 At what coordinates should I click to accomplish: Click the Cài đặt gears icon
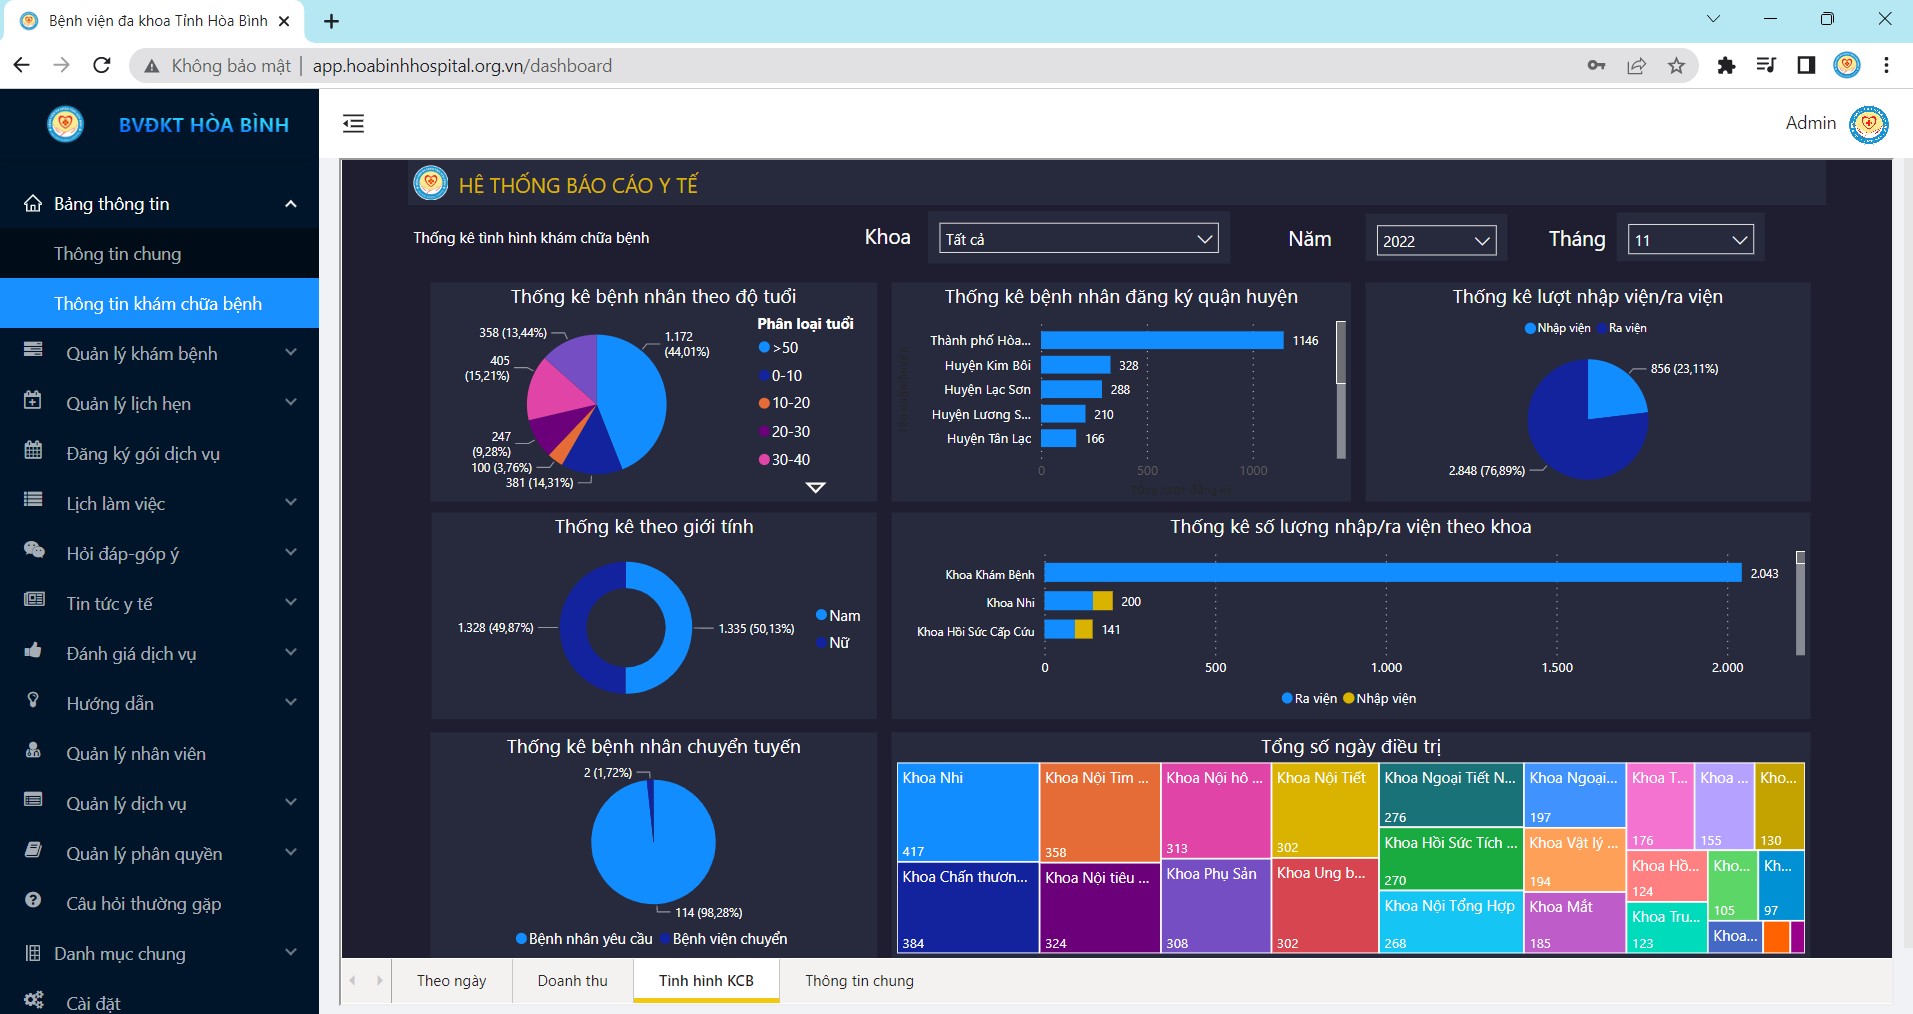pyautogui.click(x=33, y=1000)
